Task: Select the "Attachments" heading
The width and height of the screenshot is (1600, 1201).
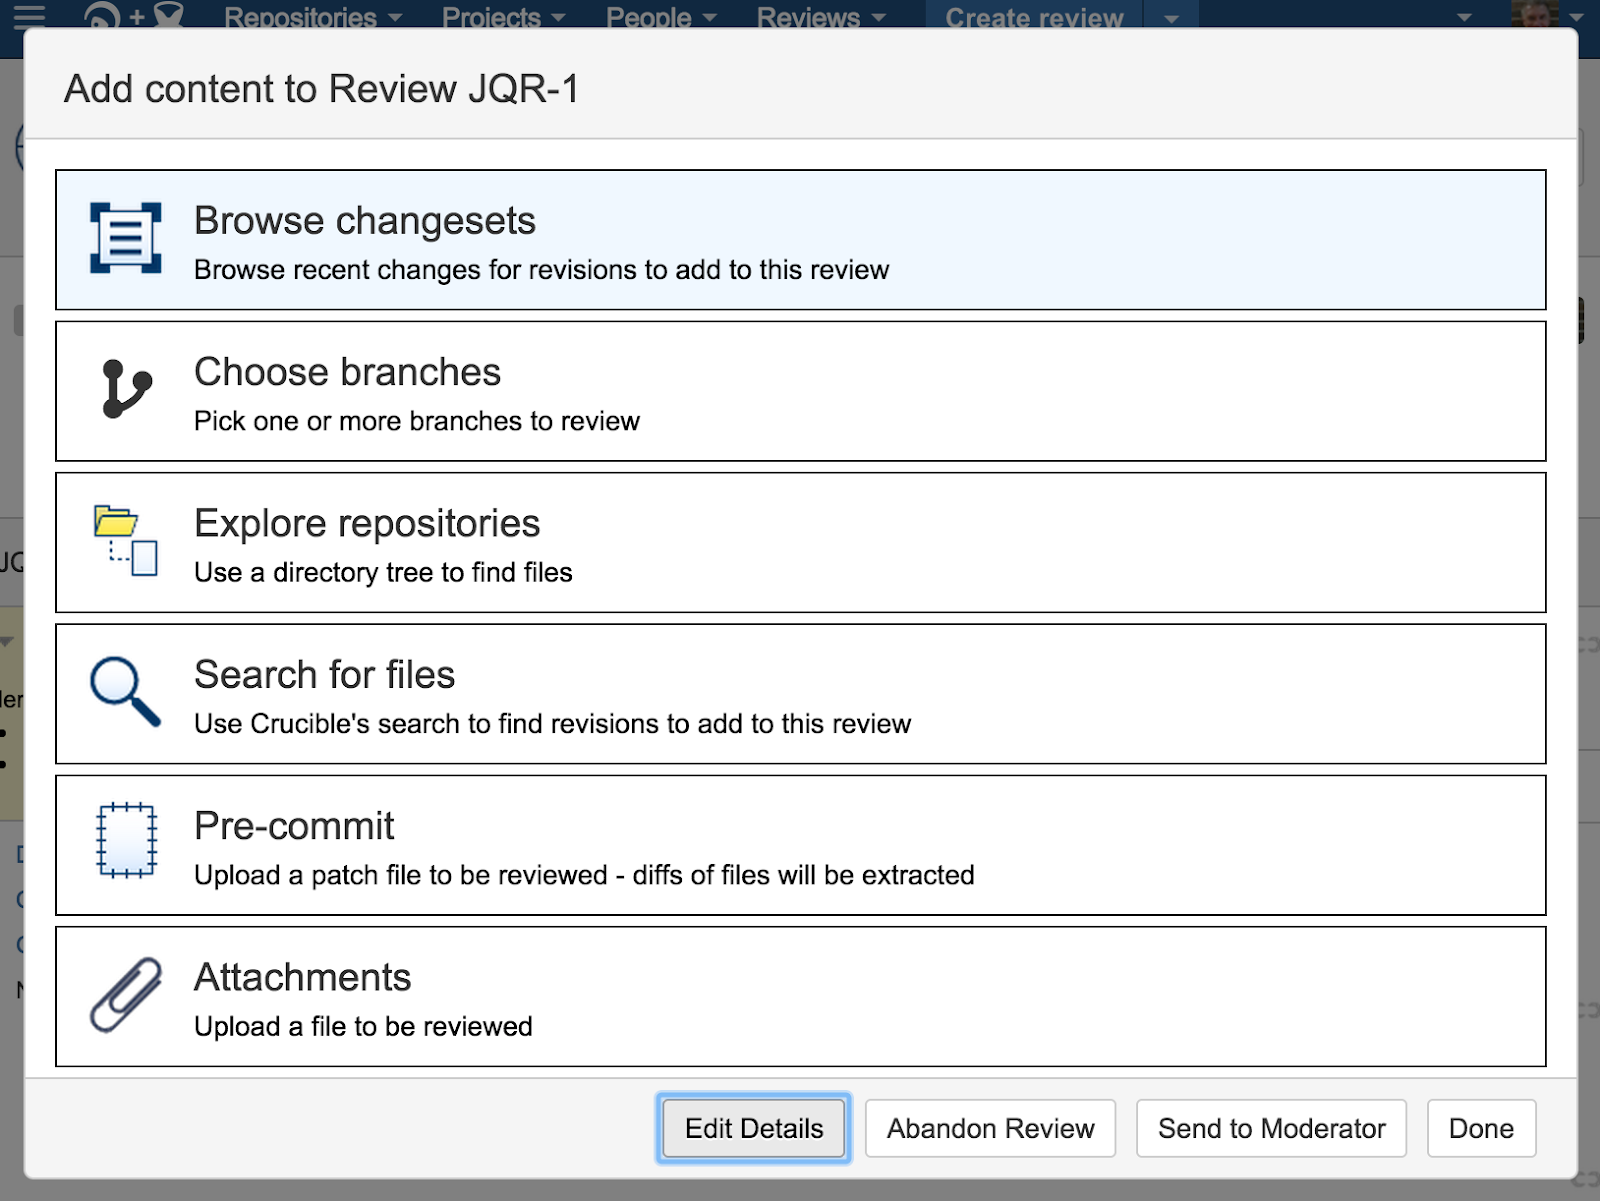Action: pos(303,977)
